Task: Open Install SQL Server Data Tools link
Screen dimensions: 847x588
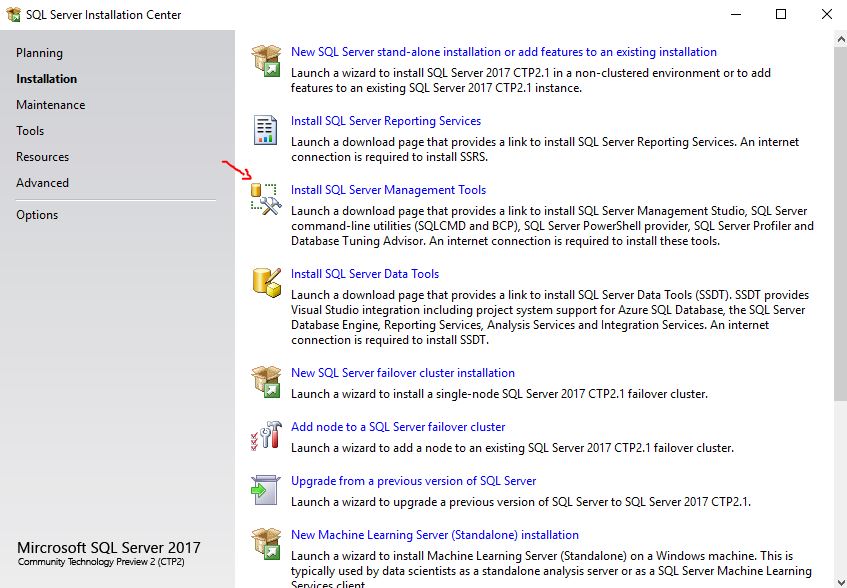Action: (365, 274)
